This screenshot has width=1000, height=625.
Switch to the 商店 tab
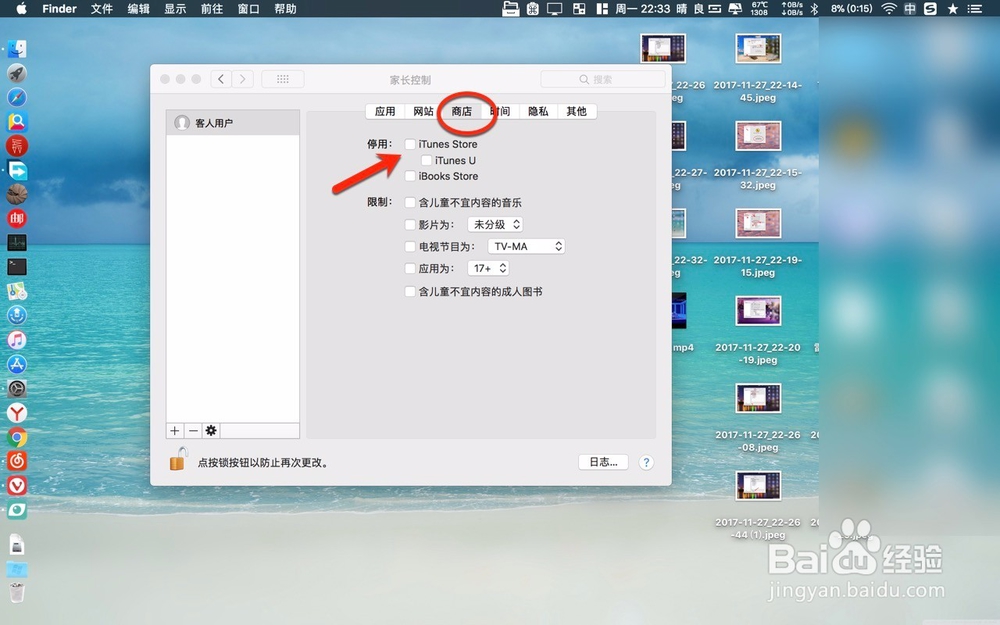coord(462,111)
